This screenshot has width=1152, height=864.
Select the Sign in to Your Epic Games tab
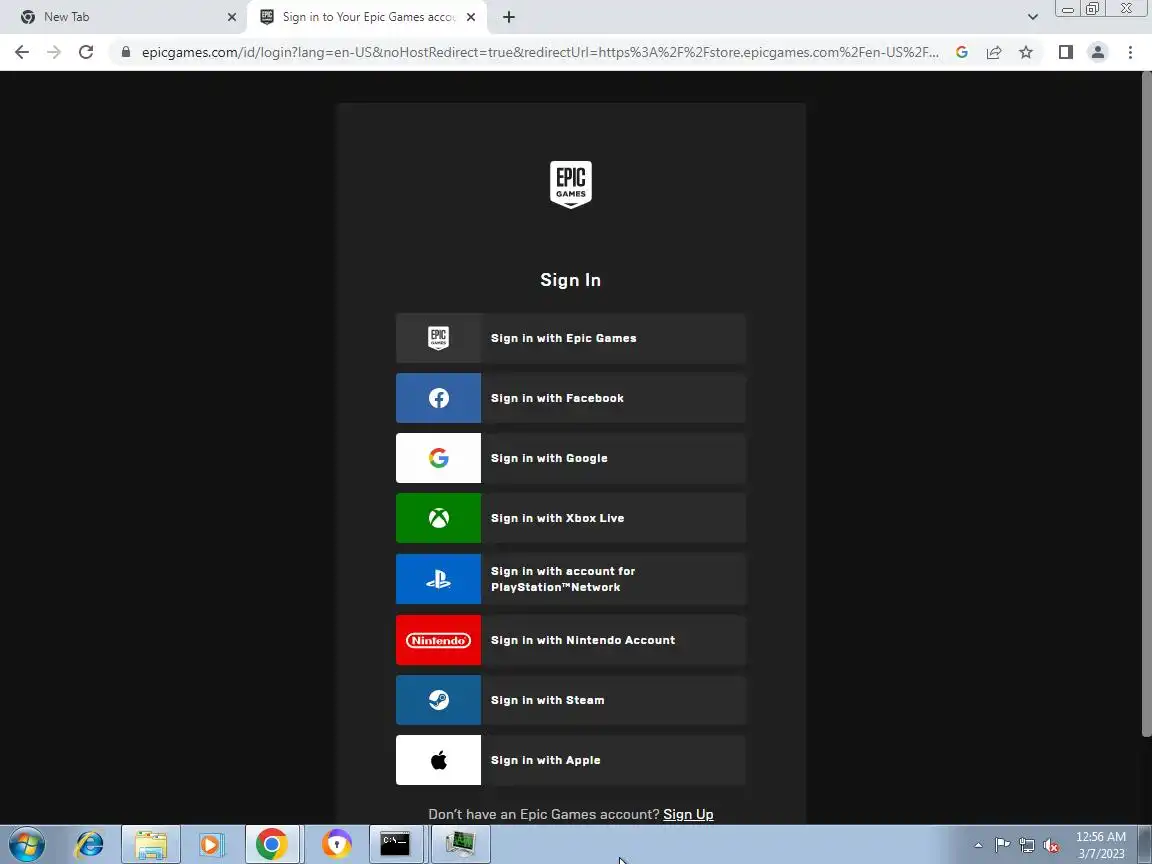(x=367, y=17)
